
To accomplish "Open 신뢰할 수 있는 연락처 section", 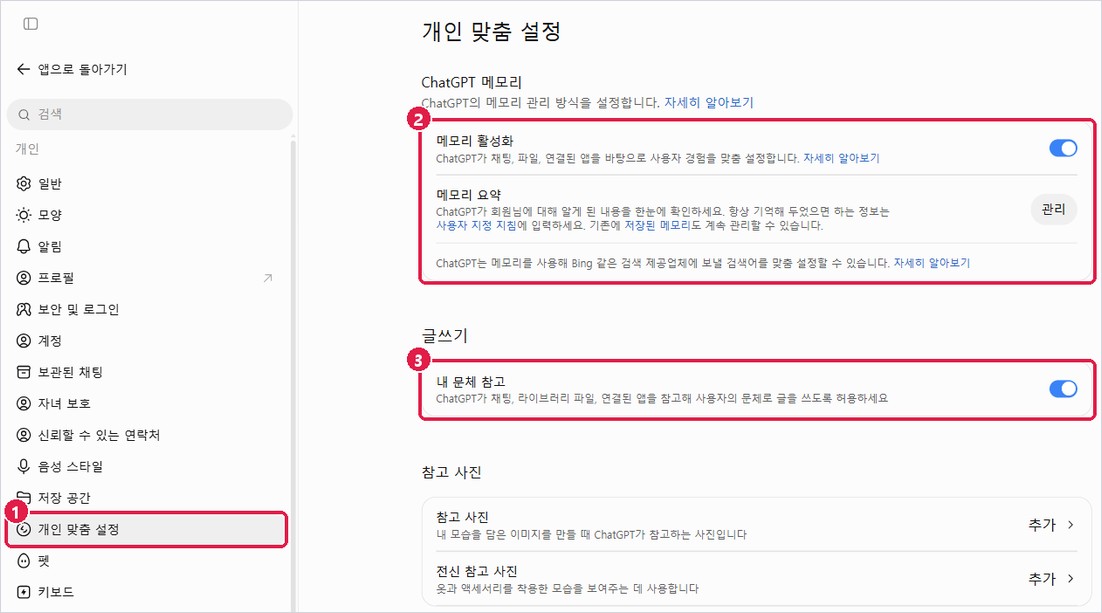I will click(x=148, y=435).
